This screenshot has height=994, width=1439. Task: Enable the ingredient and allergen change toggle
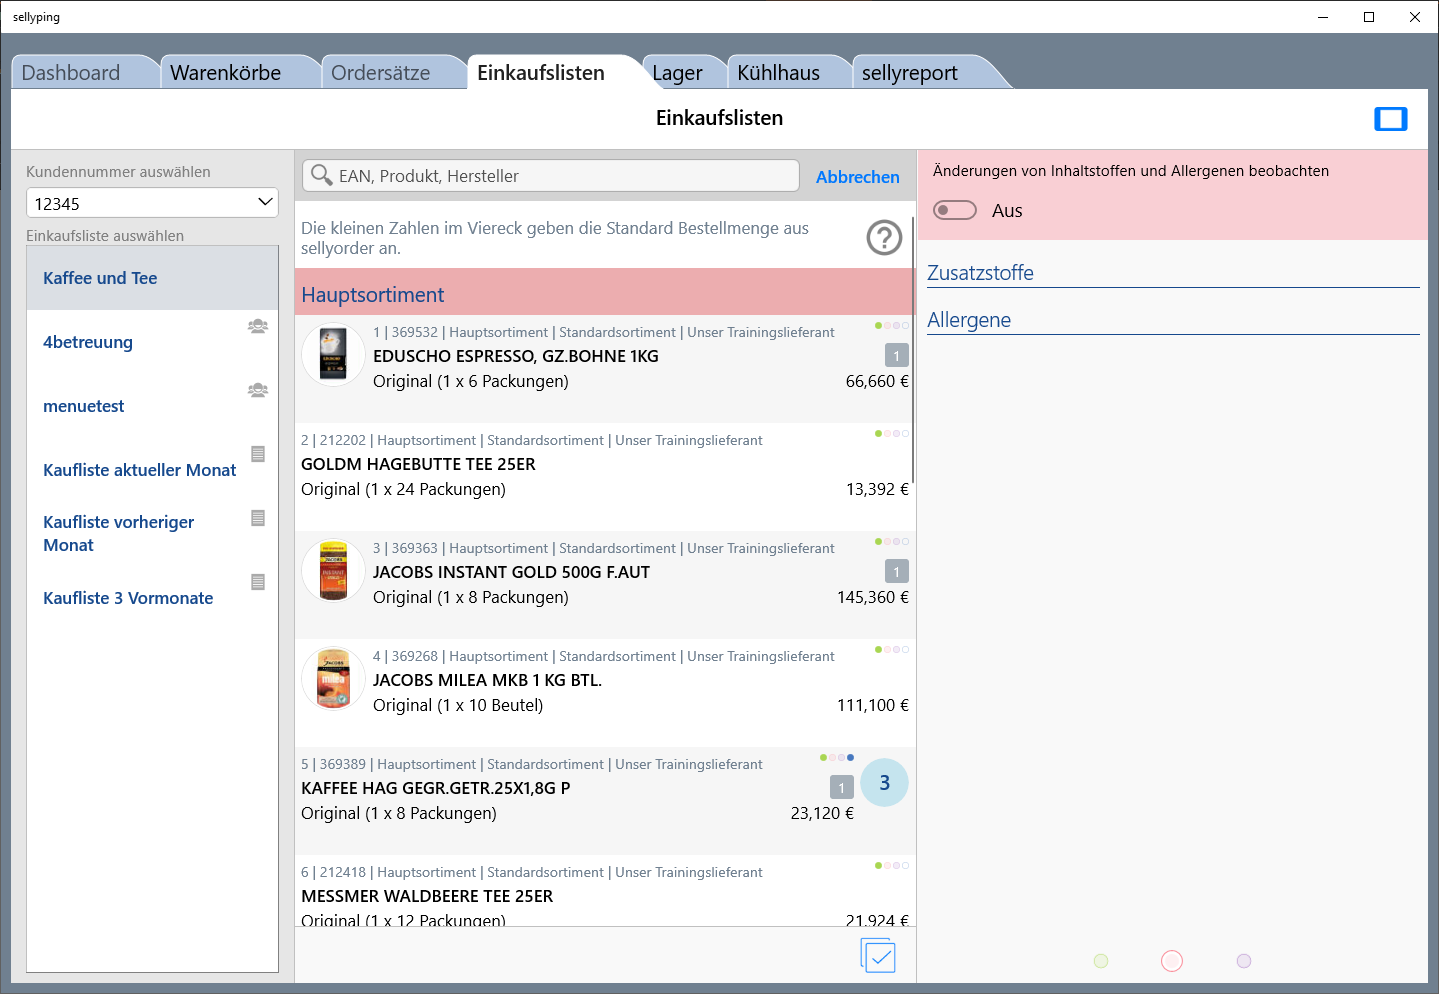point(954,210)
